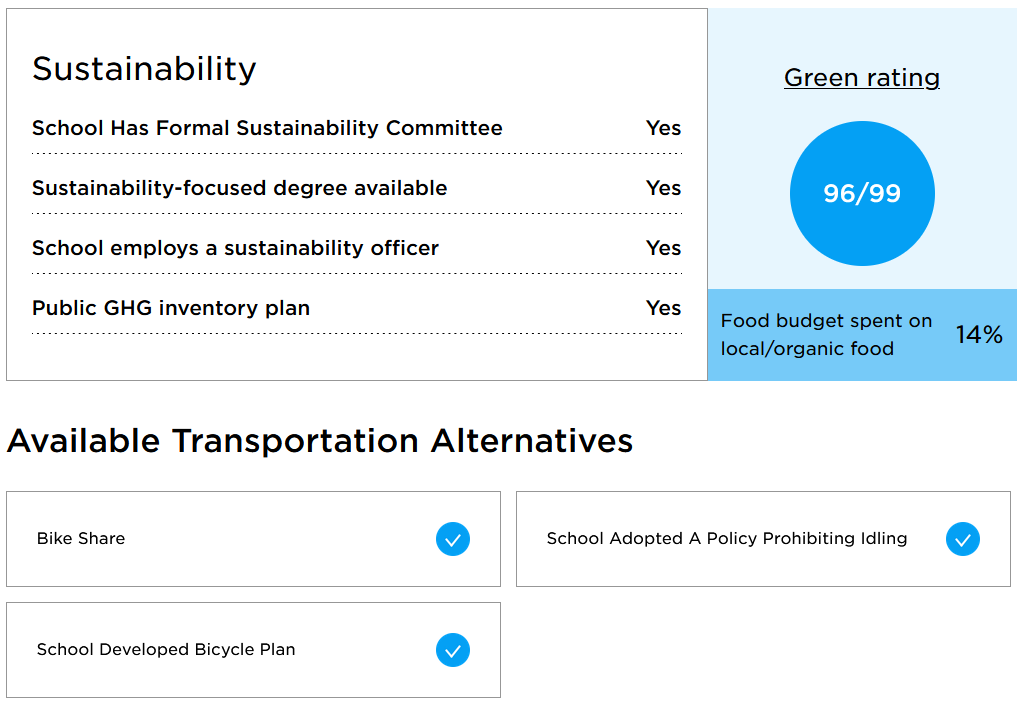Click the rating circle under Green rating
This screenshot has width=1020, height=703.
pos(862,193)
